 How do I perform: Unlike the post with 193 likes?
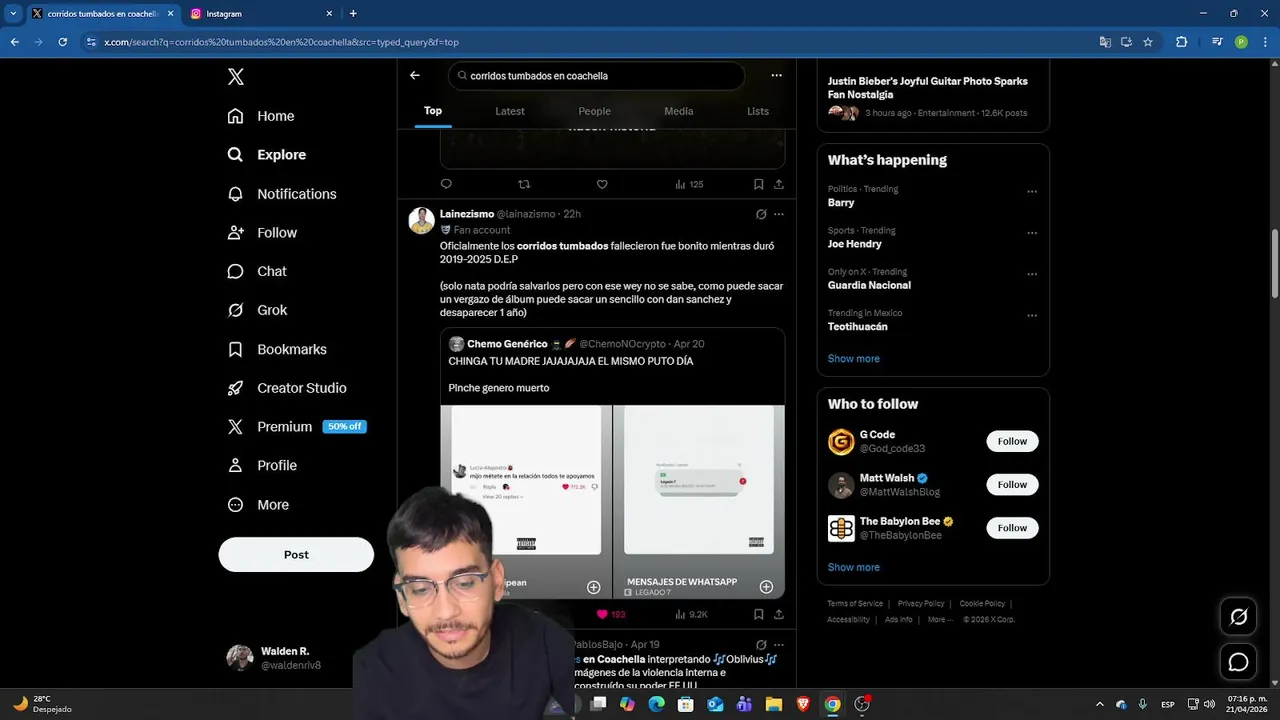tap(610, 614)
